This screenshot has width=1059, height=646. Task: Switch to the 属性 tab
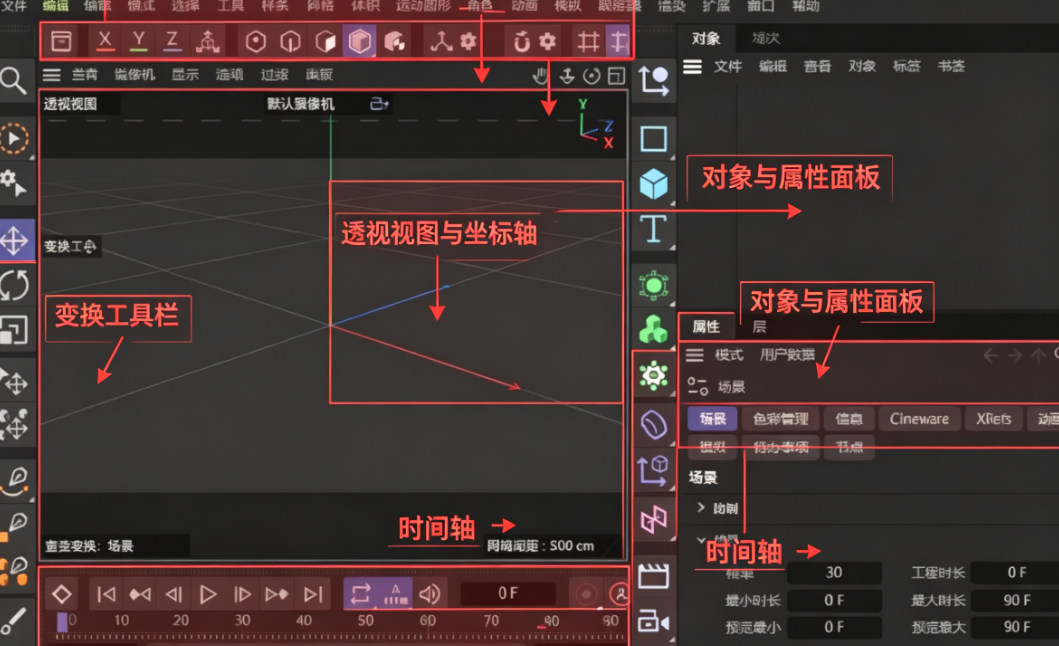click(x=706, y=327)
